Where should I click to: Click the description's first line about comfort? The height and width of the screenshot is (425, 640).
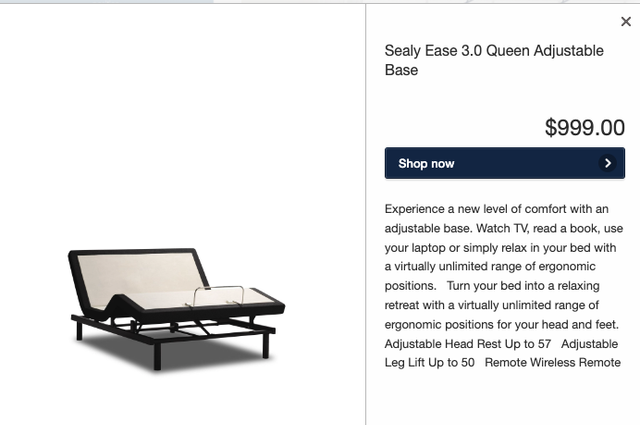pos(496,209)
